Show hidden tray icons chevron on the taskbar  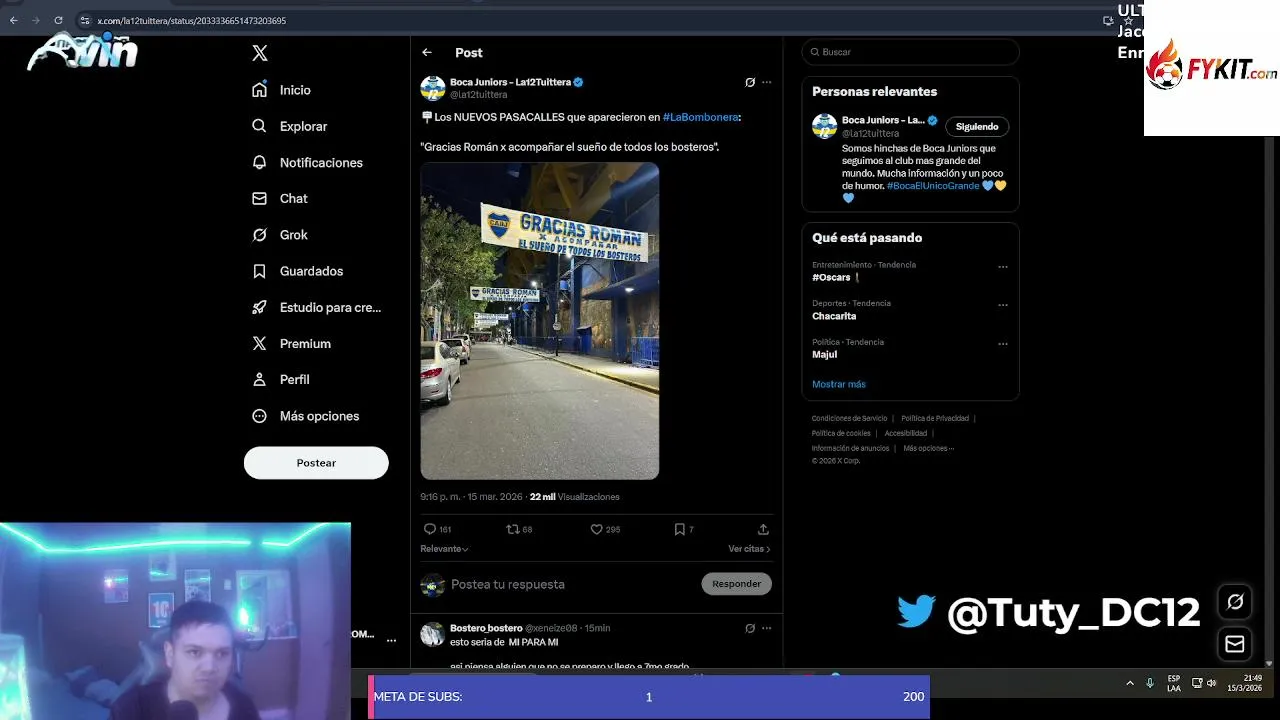point(1130,683)
